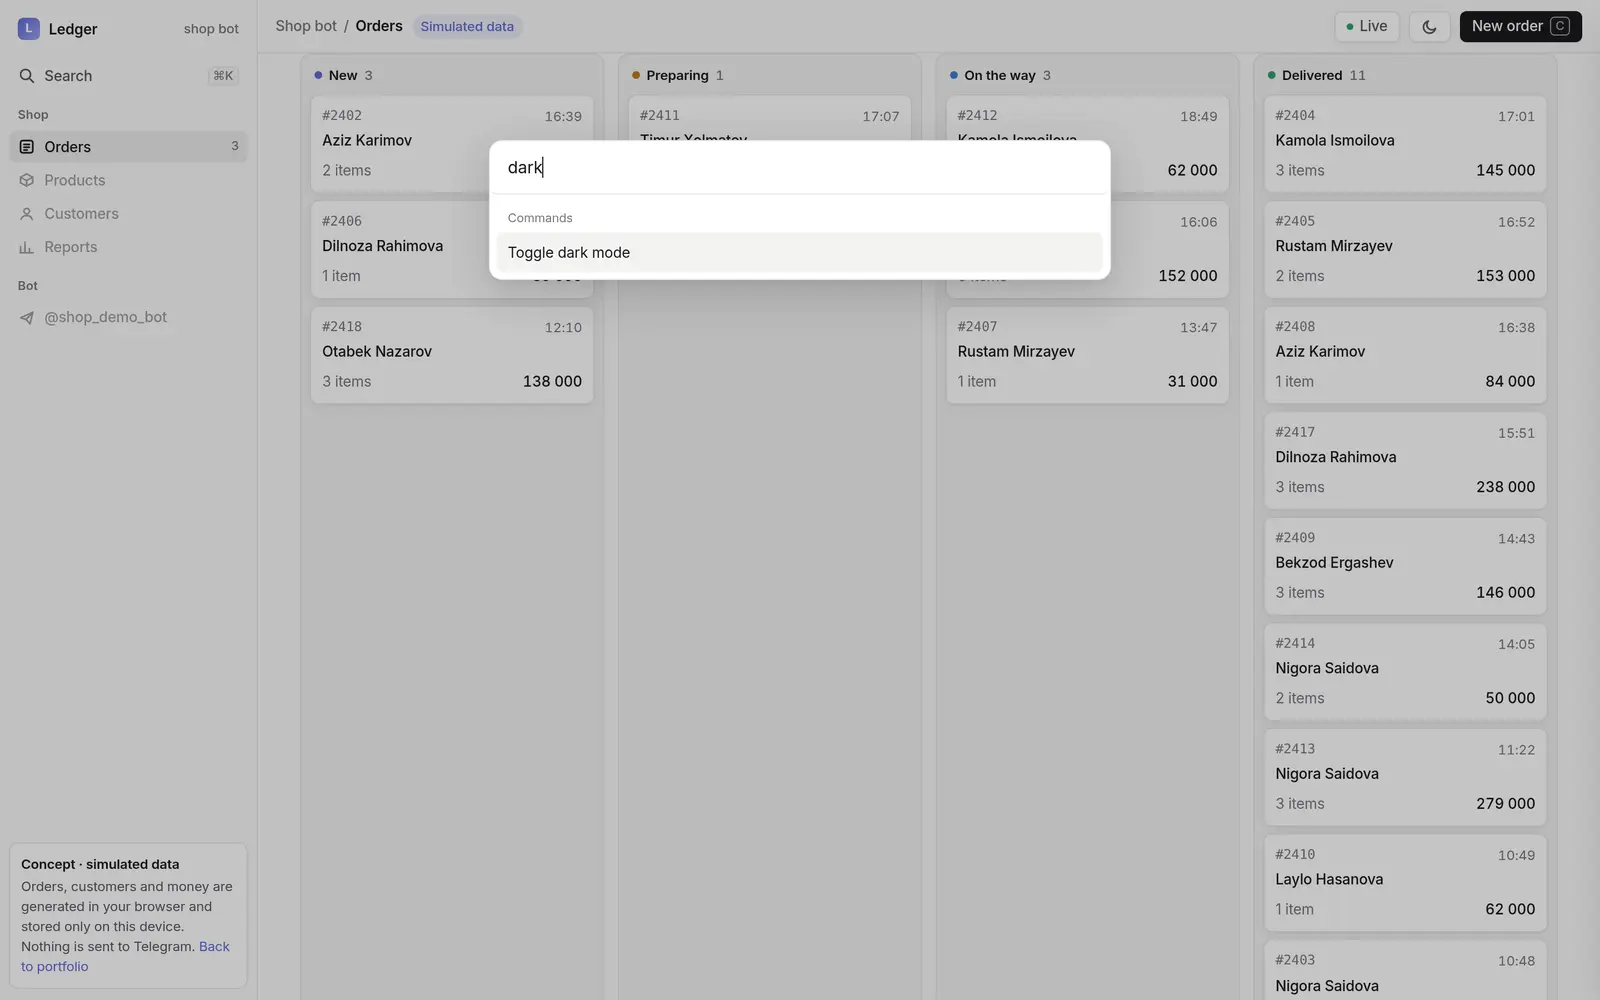The image size is (1600, 1000).
Task: Click the New column header
Action: point(343,75)
